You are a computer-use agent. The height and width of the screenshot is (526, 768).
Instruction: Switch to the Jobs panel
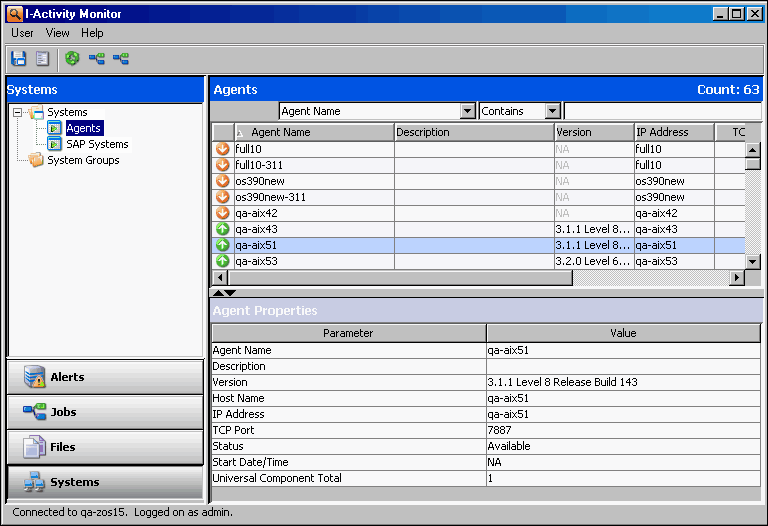click(x=105, y=412)
